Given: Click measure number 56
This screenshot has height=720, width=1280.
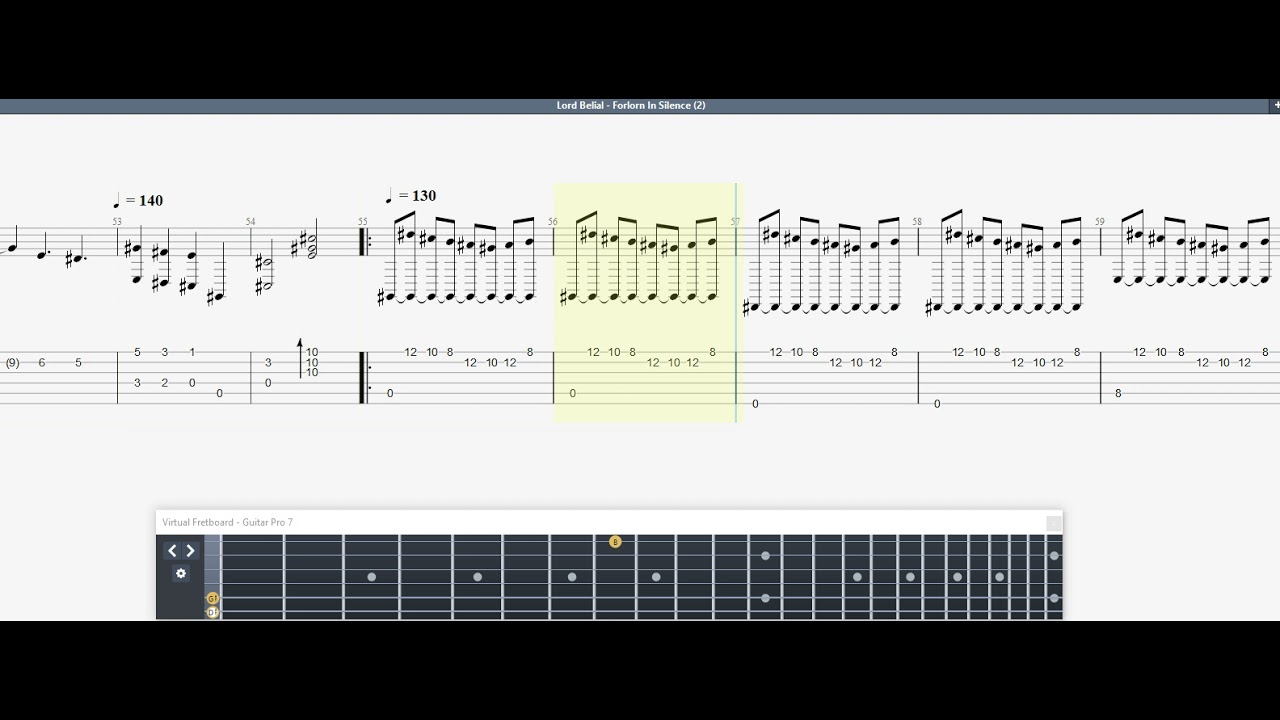Looking at the screenshot, I should click(553, 222).
